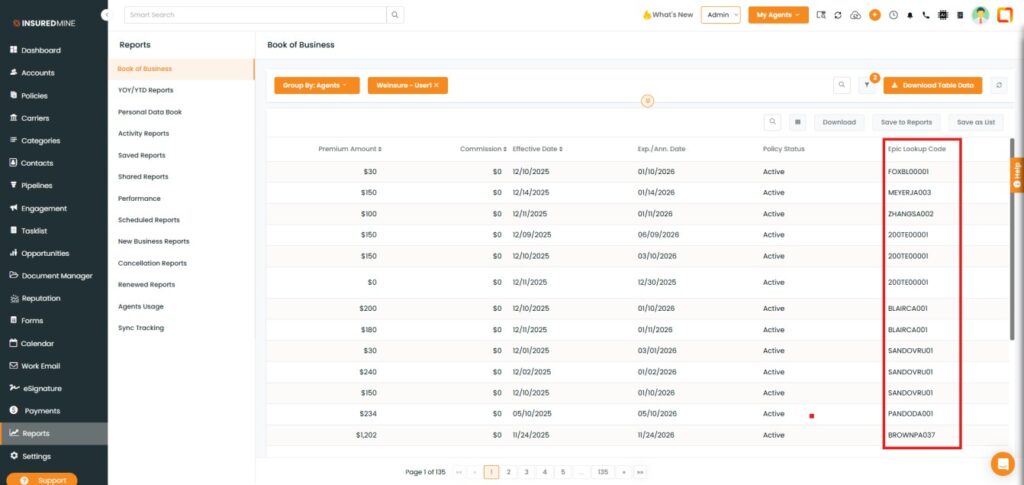This screenshot has height=485, width=1024.
Task: Expand the My Agents dropdown
Action: pos(778,15)
